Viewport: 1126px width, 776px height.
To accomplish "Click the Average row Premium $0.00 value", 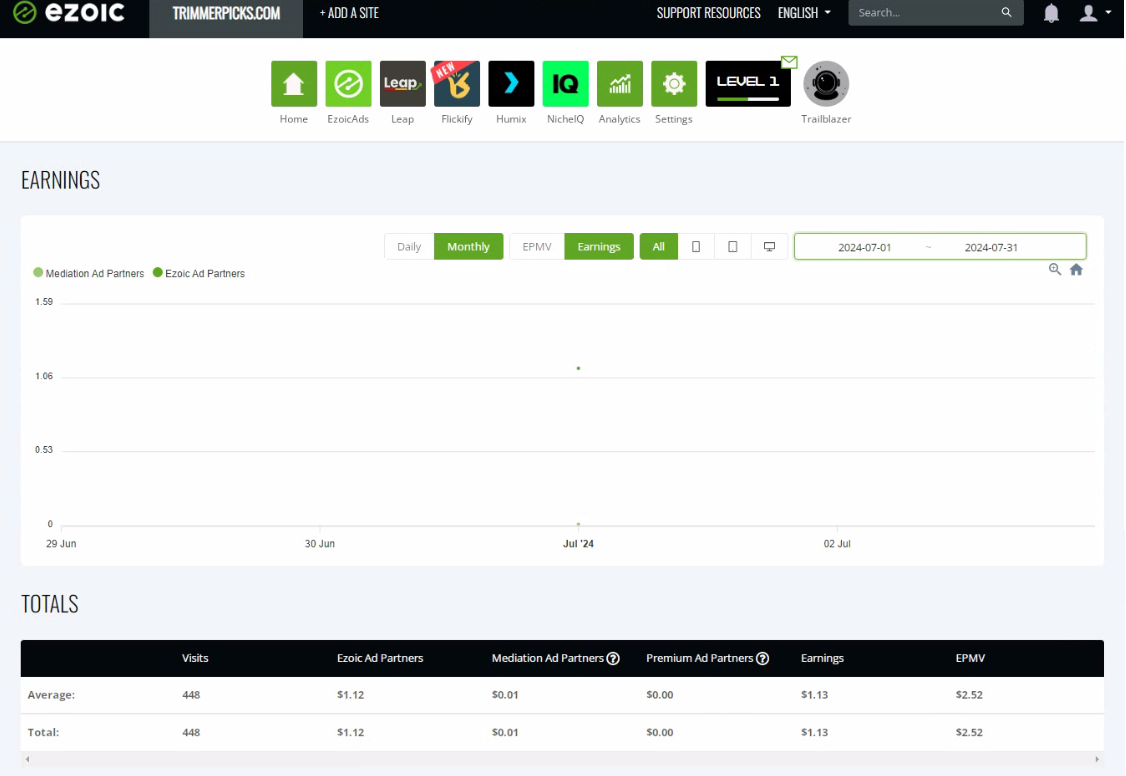I will tap(659, 695).
